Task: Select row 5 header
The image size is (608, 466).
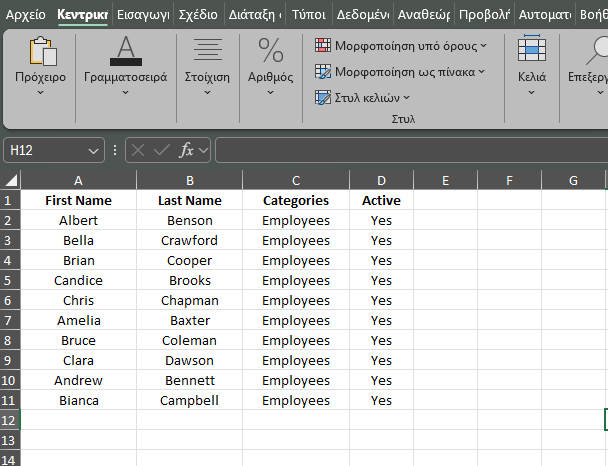Action: [x=10, y=280]
